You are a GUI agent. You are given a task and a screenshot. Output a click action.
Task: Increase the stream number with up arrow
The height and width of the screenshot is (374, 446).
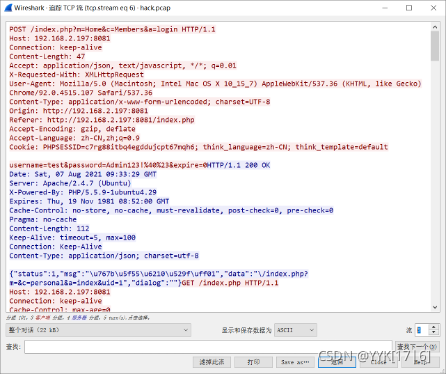coord(433,327)
